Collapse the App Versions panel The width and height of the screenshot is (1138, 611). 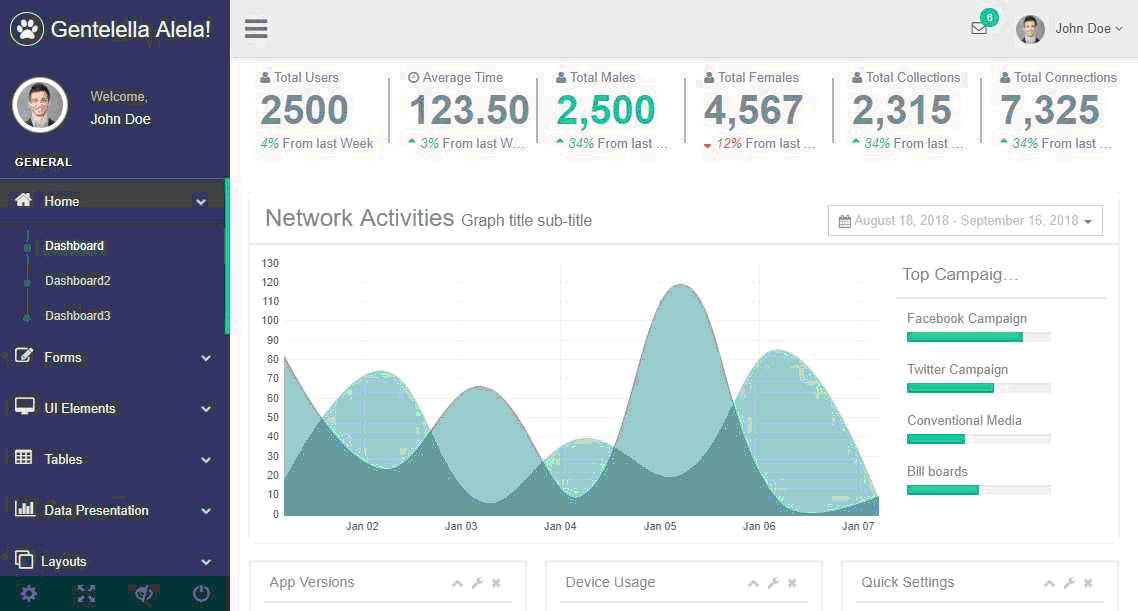[x=457, y=583]
